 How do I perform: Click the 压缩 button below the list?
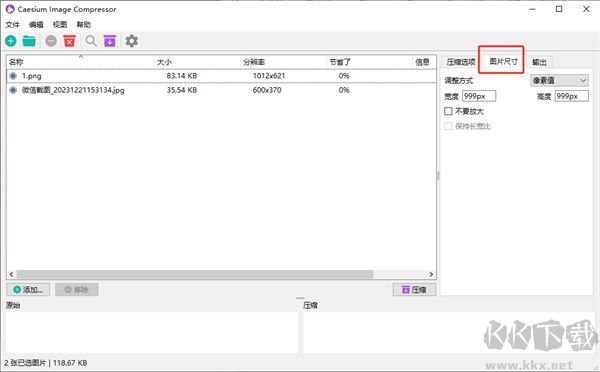(414, 290)
